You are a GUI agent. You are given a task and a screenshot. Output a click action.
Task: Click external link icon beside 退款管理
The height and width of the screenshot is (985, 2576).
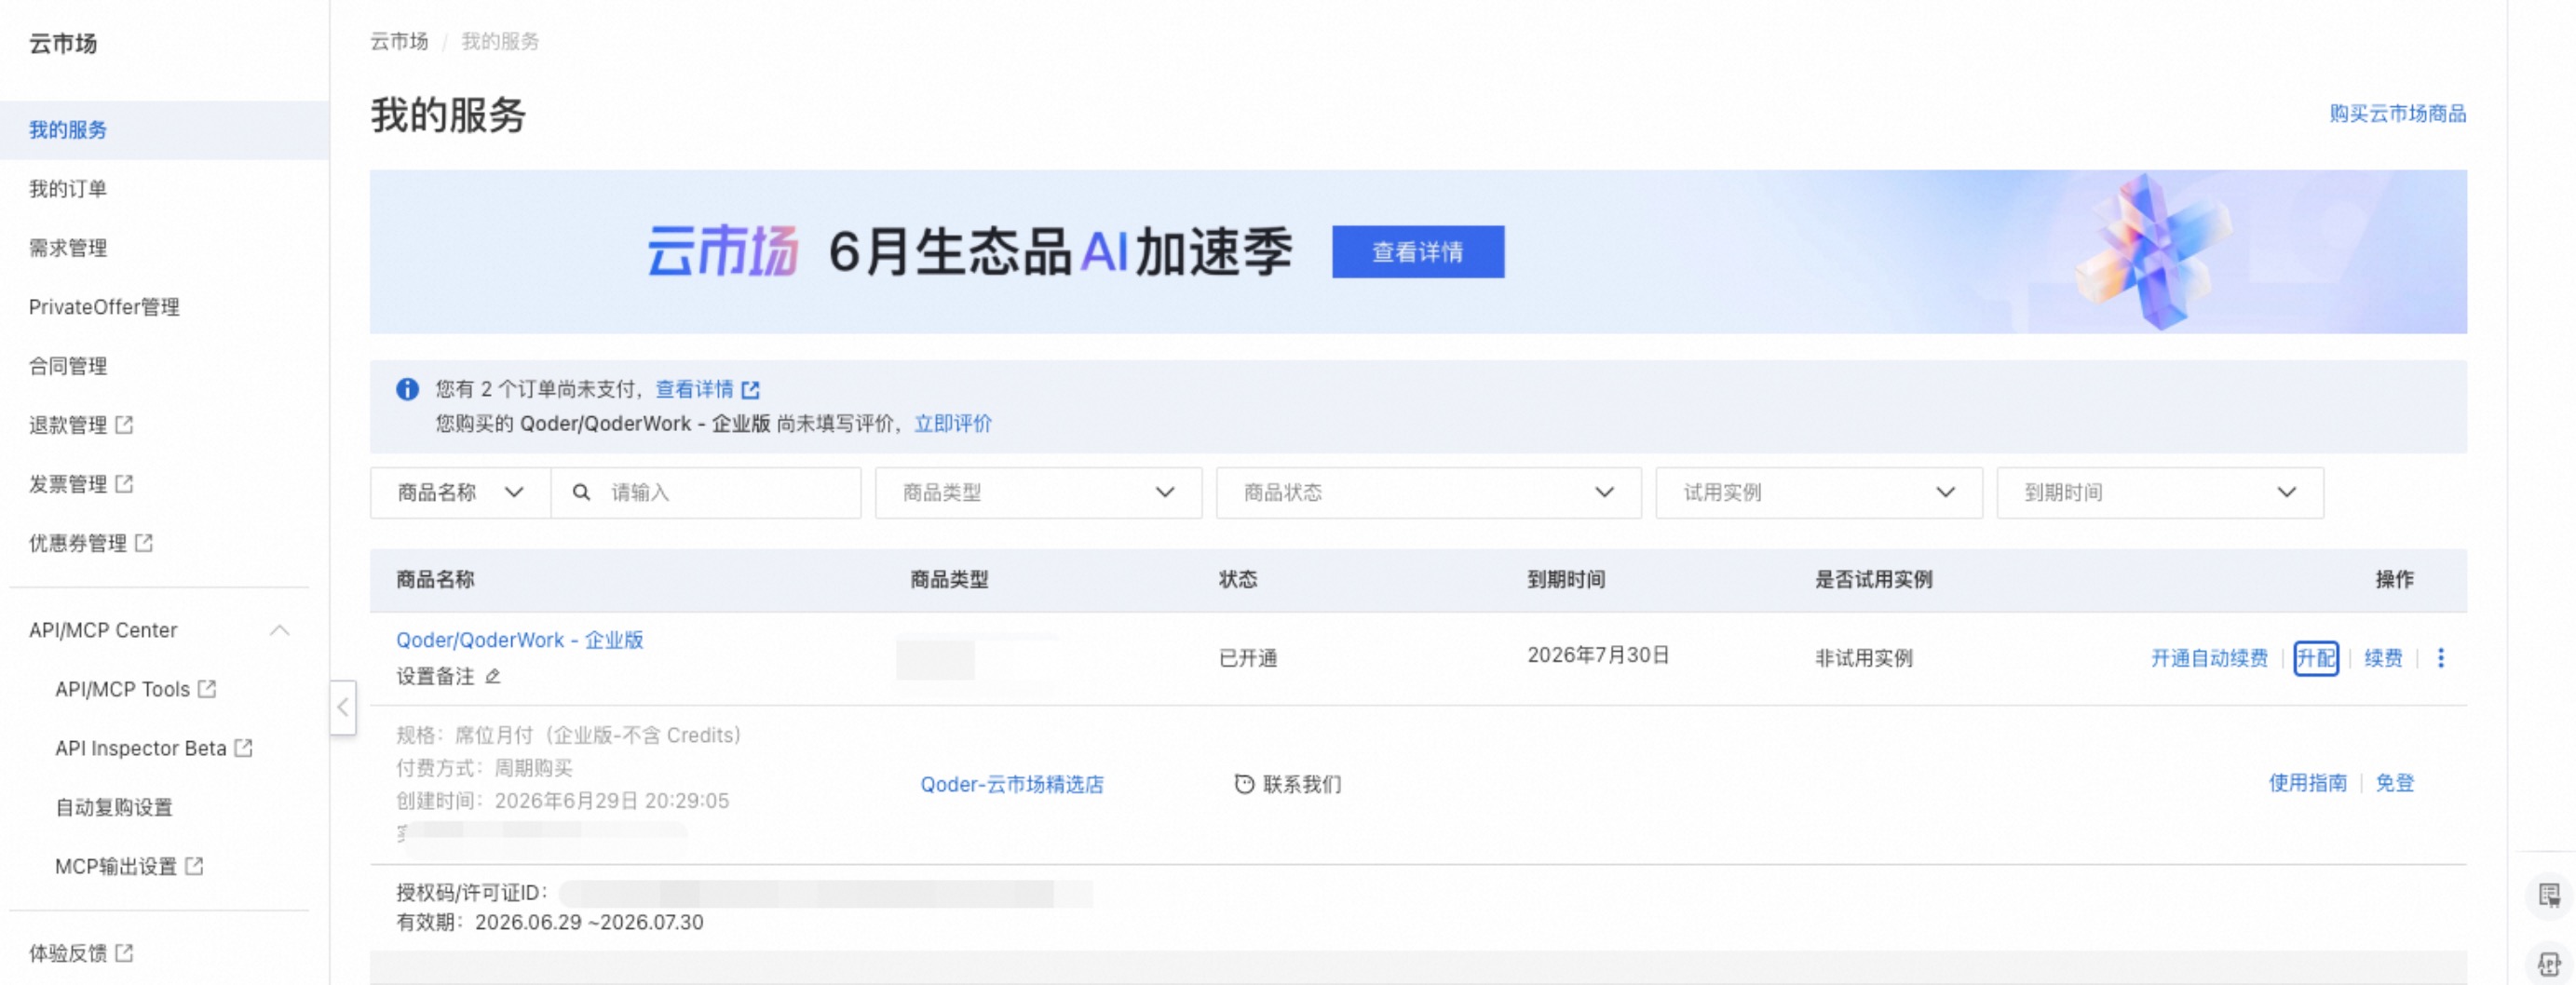(124, 425)
